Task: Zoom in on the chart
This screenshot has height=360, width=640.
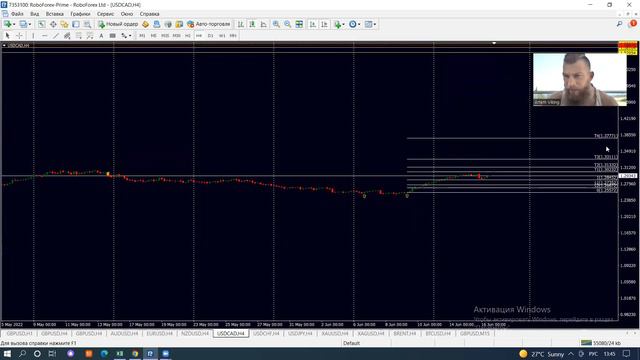Action: point(276,24)
